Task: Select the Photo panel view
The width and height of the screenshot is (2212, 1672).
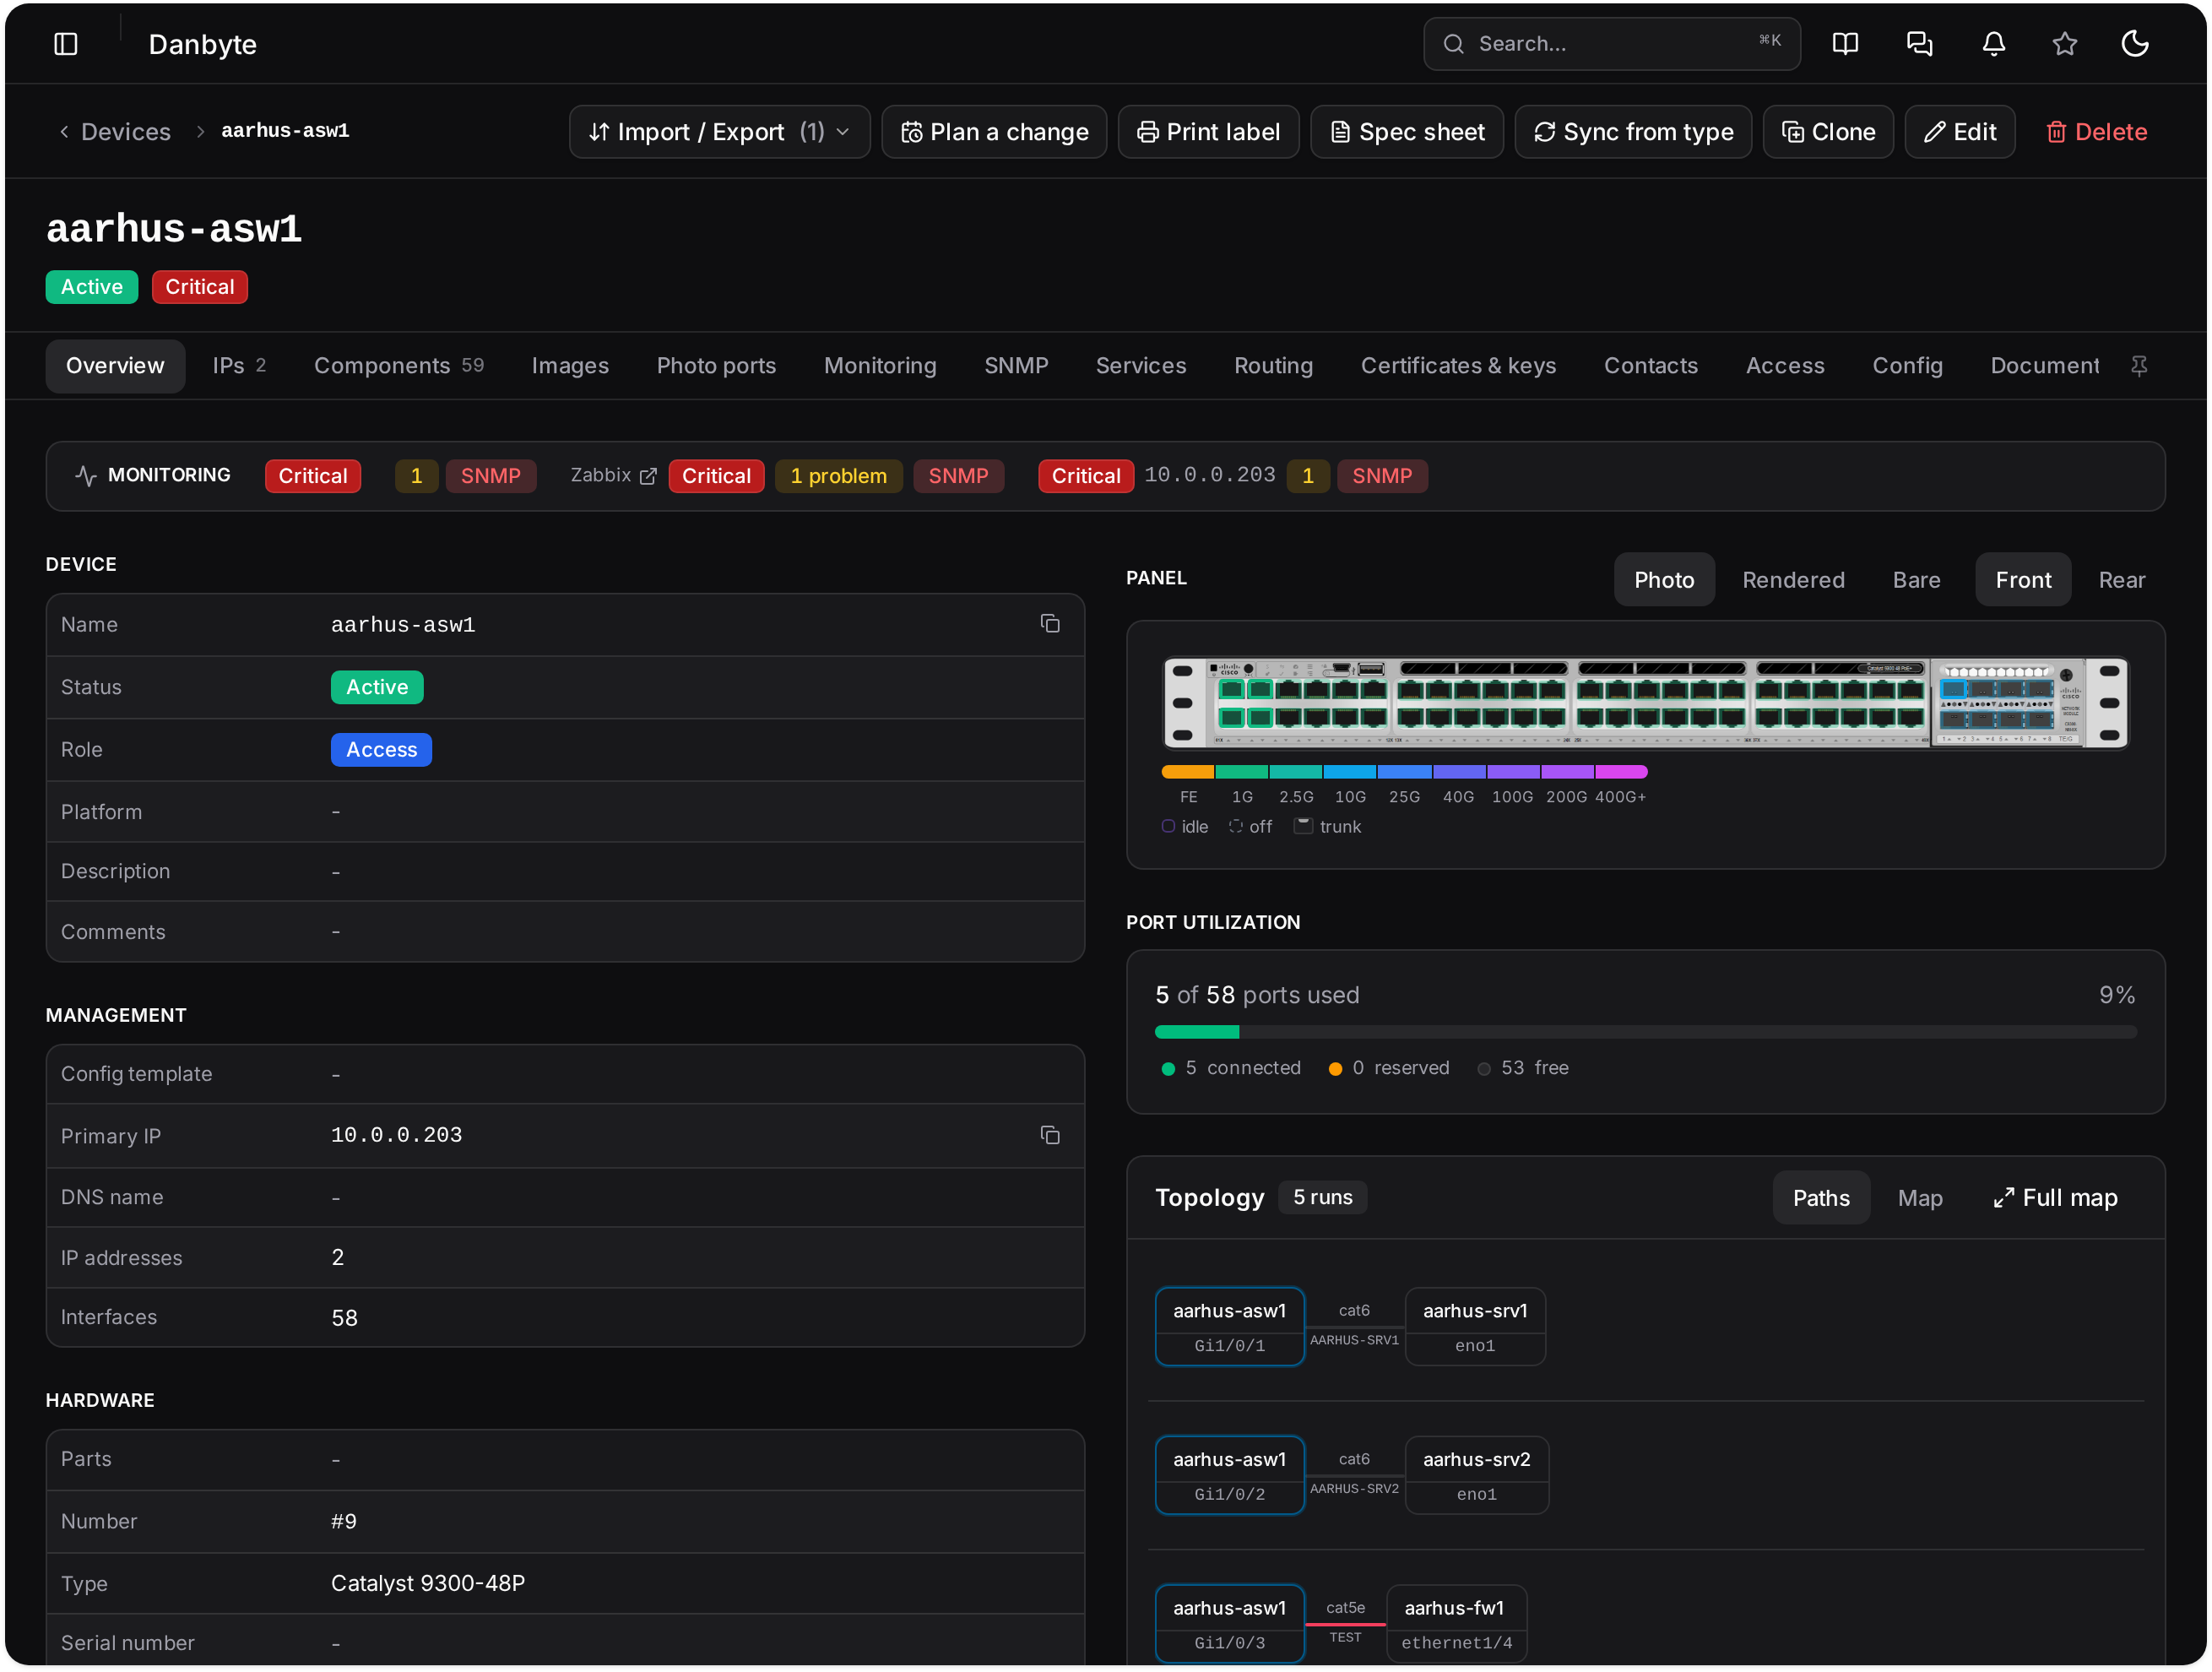Action: coord(1664,580)
